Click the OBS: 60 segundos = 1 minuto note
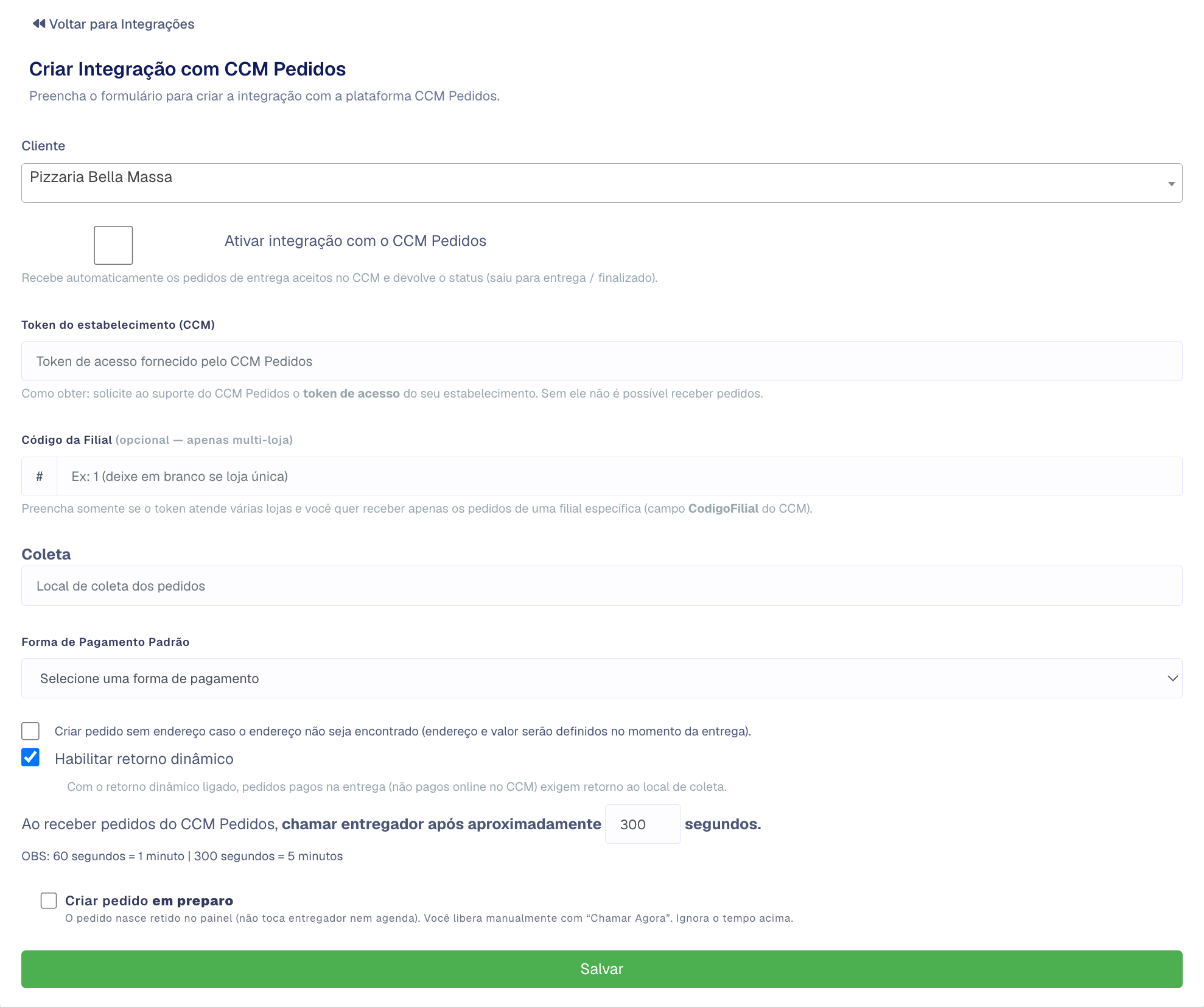The height and width of the screenshot is (1007, 1204). click(182, 856)
